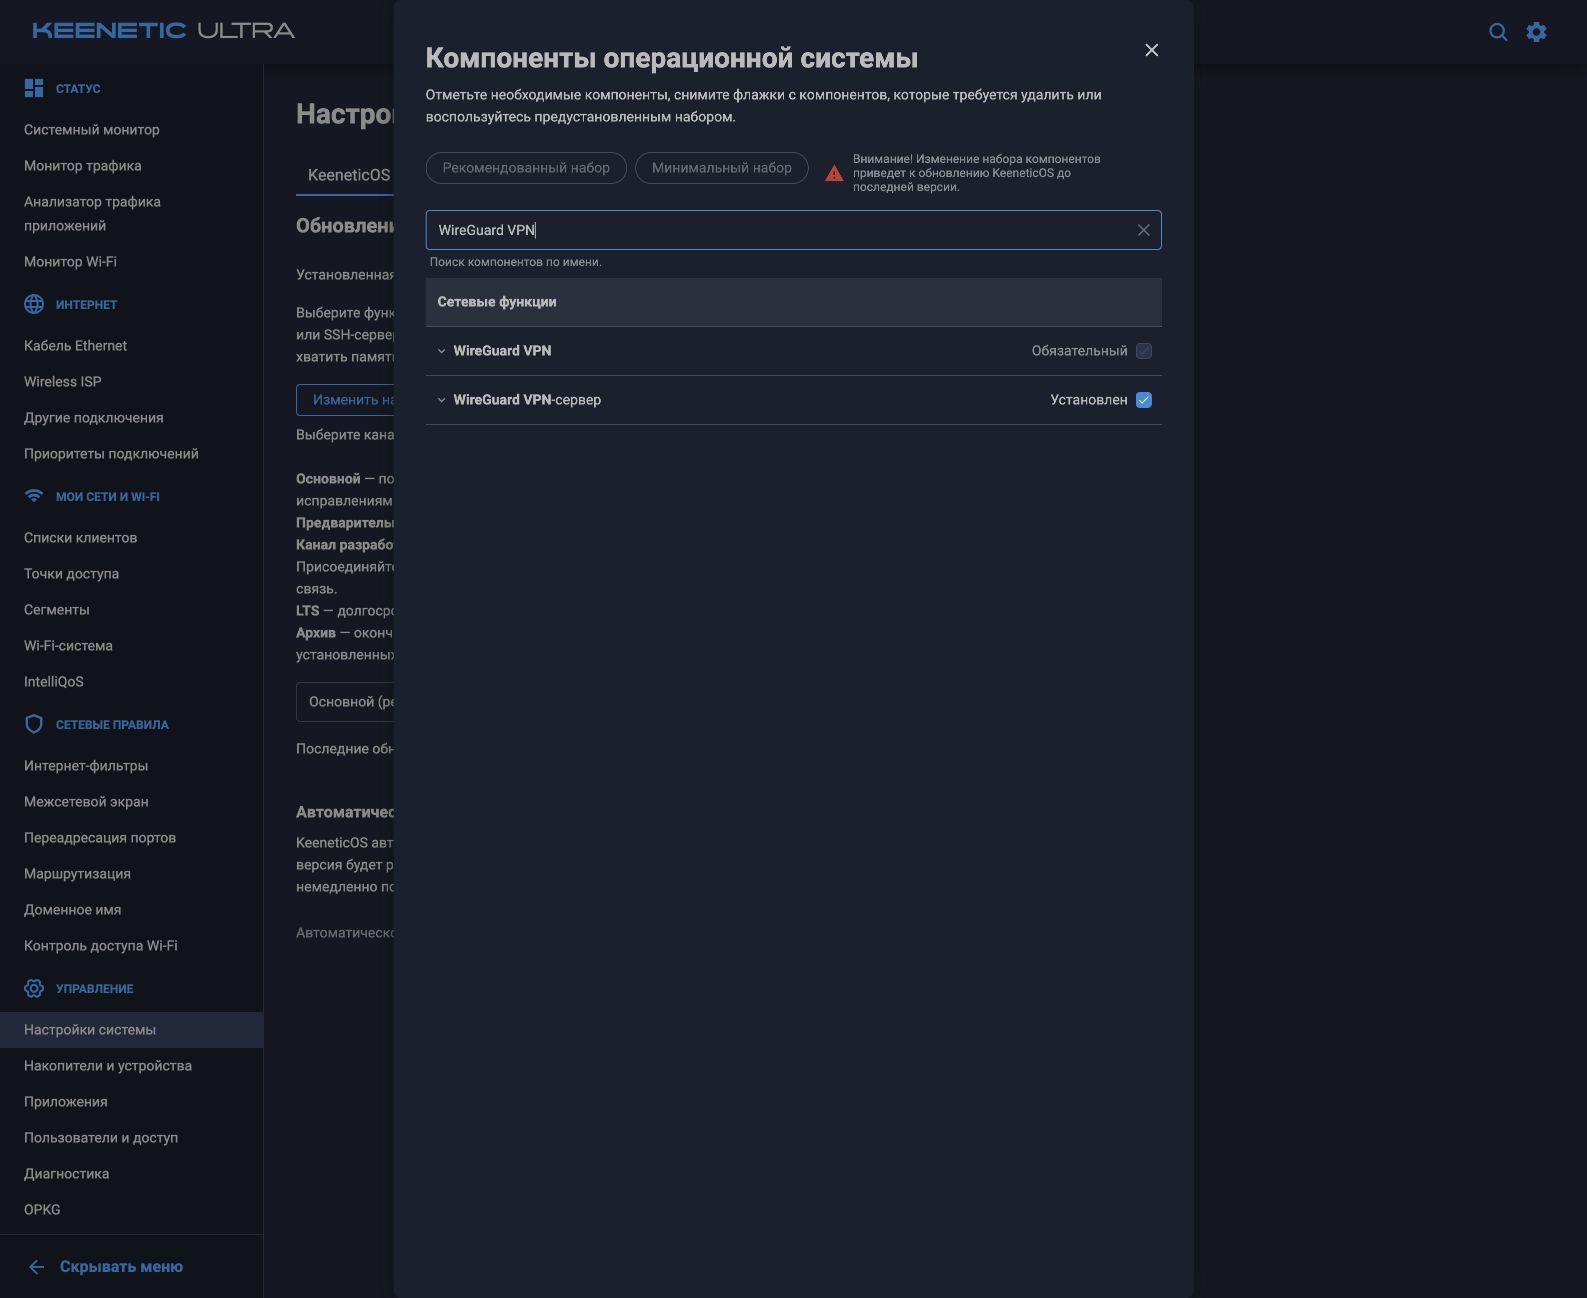Select the Минимальный набор preset
Image resolution: width=1587 pixels, height=1298 pixels.
722,168
